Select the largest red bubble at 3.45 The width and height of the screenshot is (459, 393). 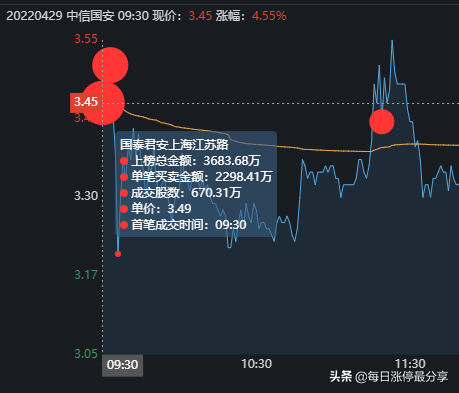[x=103, y=103]
